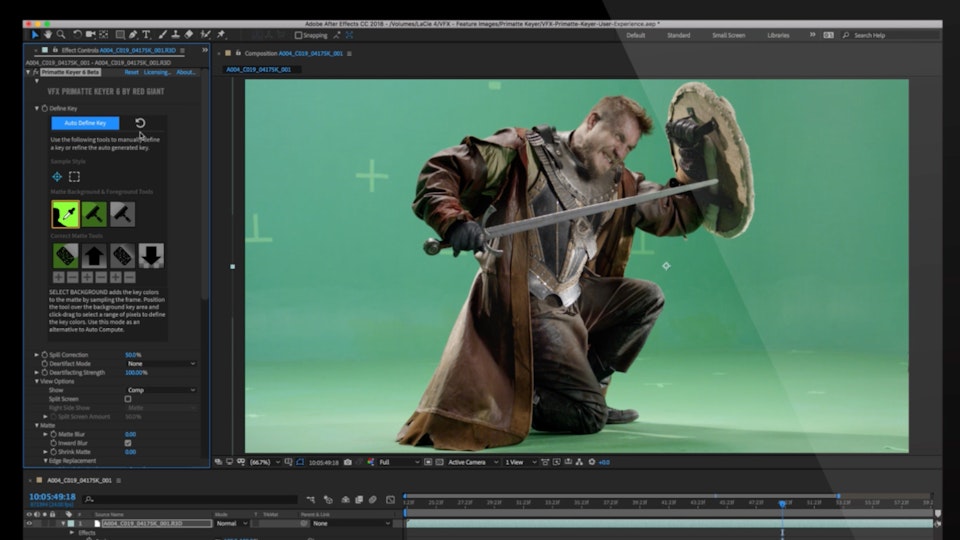
Task: Select the Type tool
Action: coord(146,35)
